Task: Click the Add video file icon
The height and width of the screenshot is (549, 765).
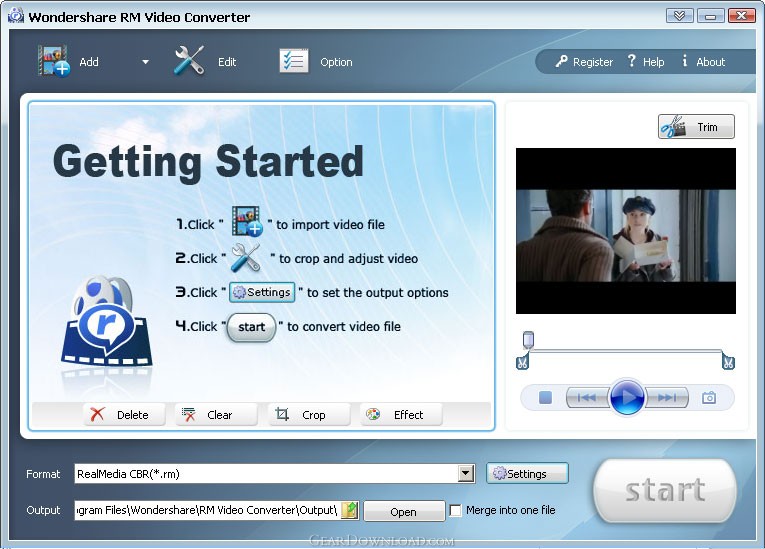Action: [x=54, y=61]
